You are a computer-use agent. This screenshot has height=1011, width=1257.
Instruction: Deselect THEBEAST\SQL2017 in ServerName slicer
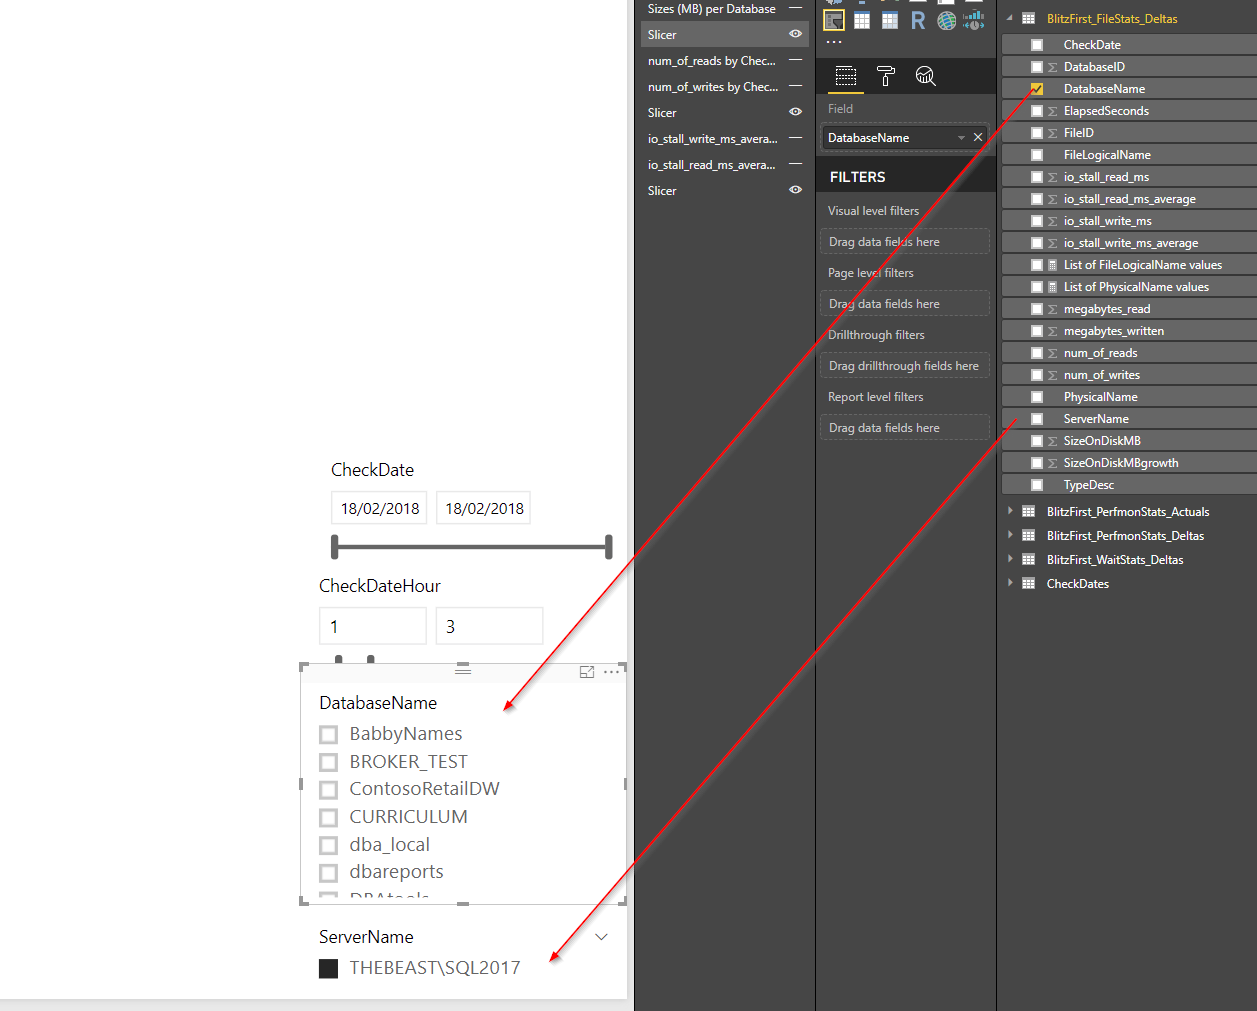pyautogui.click(x=328, y=968)
